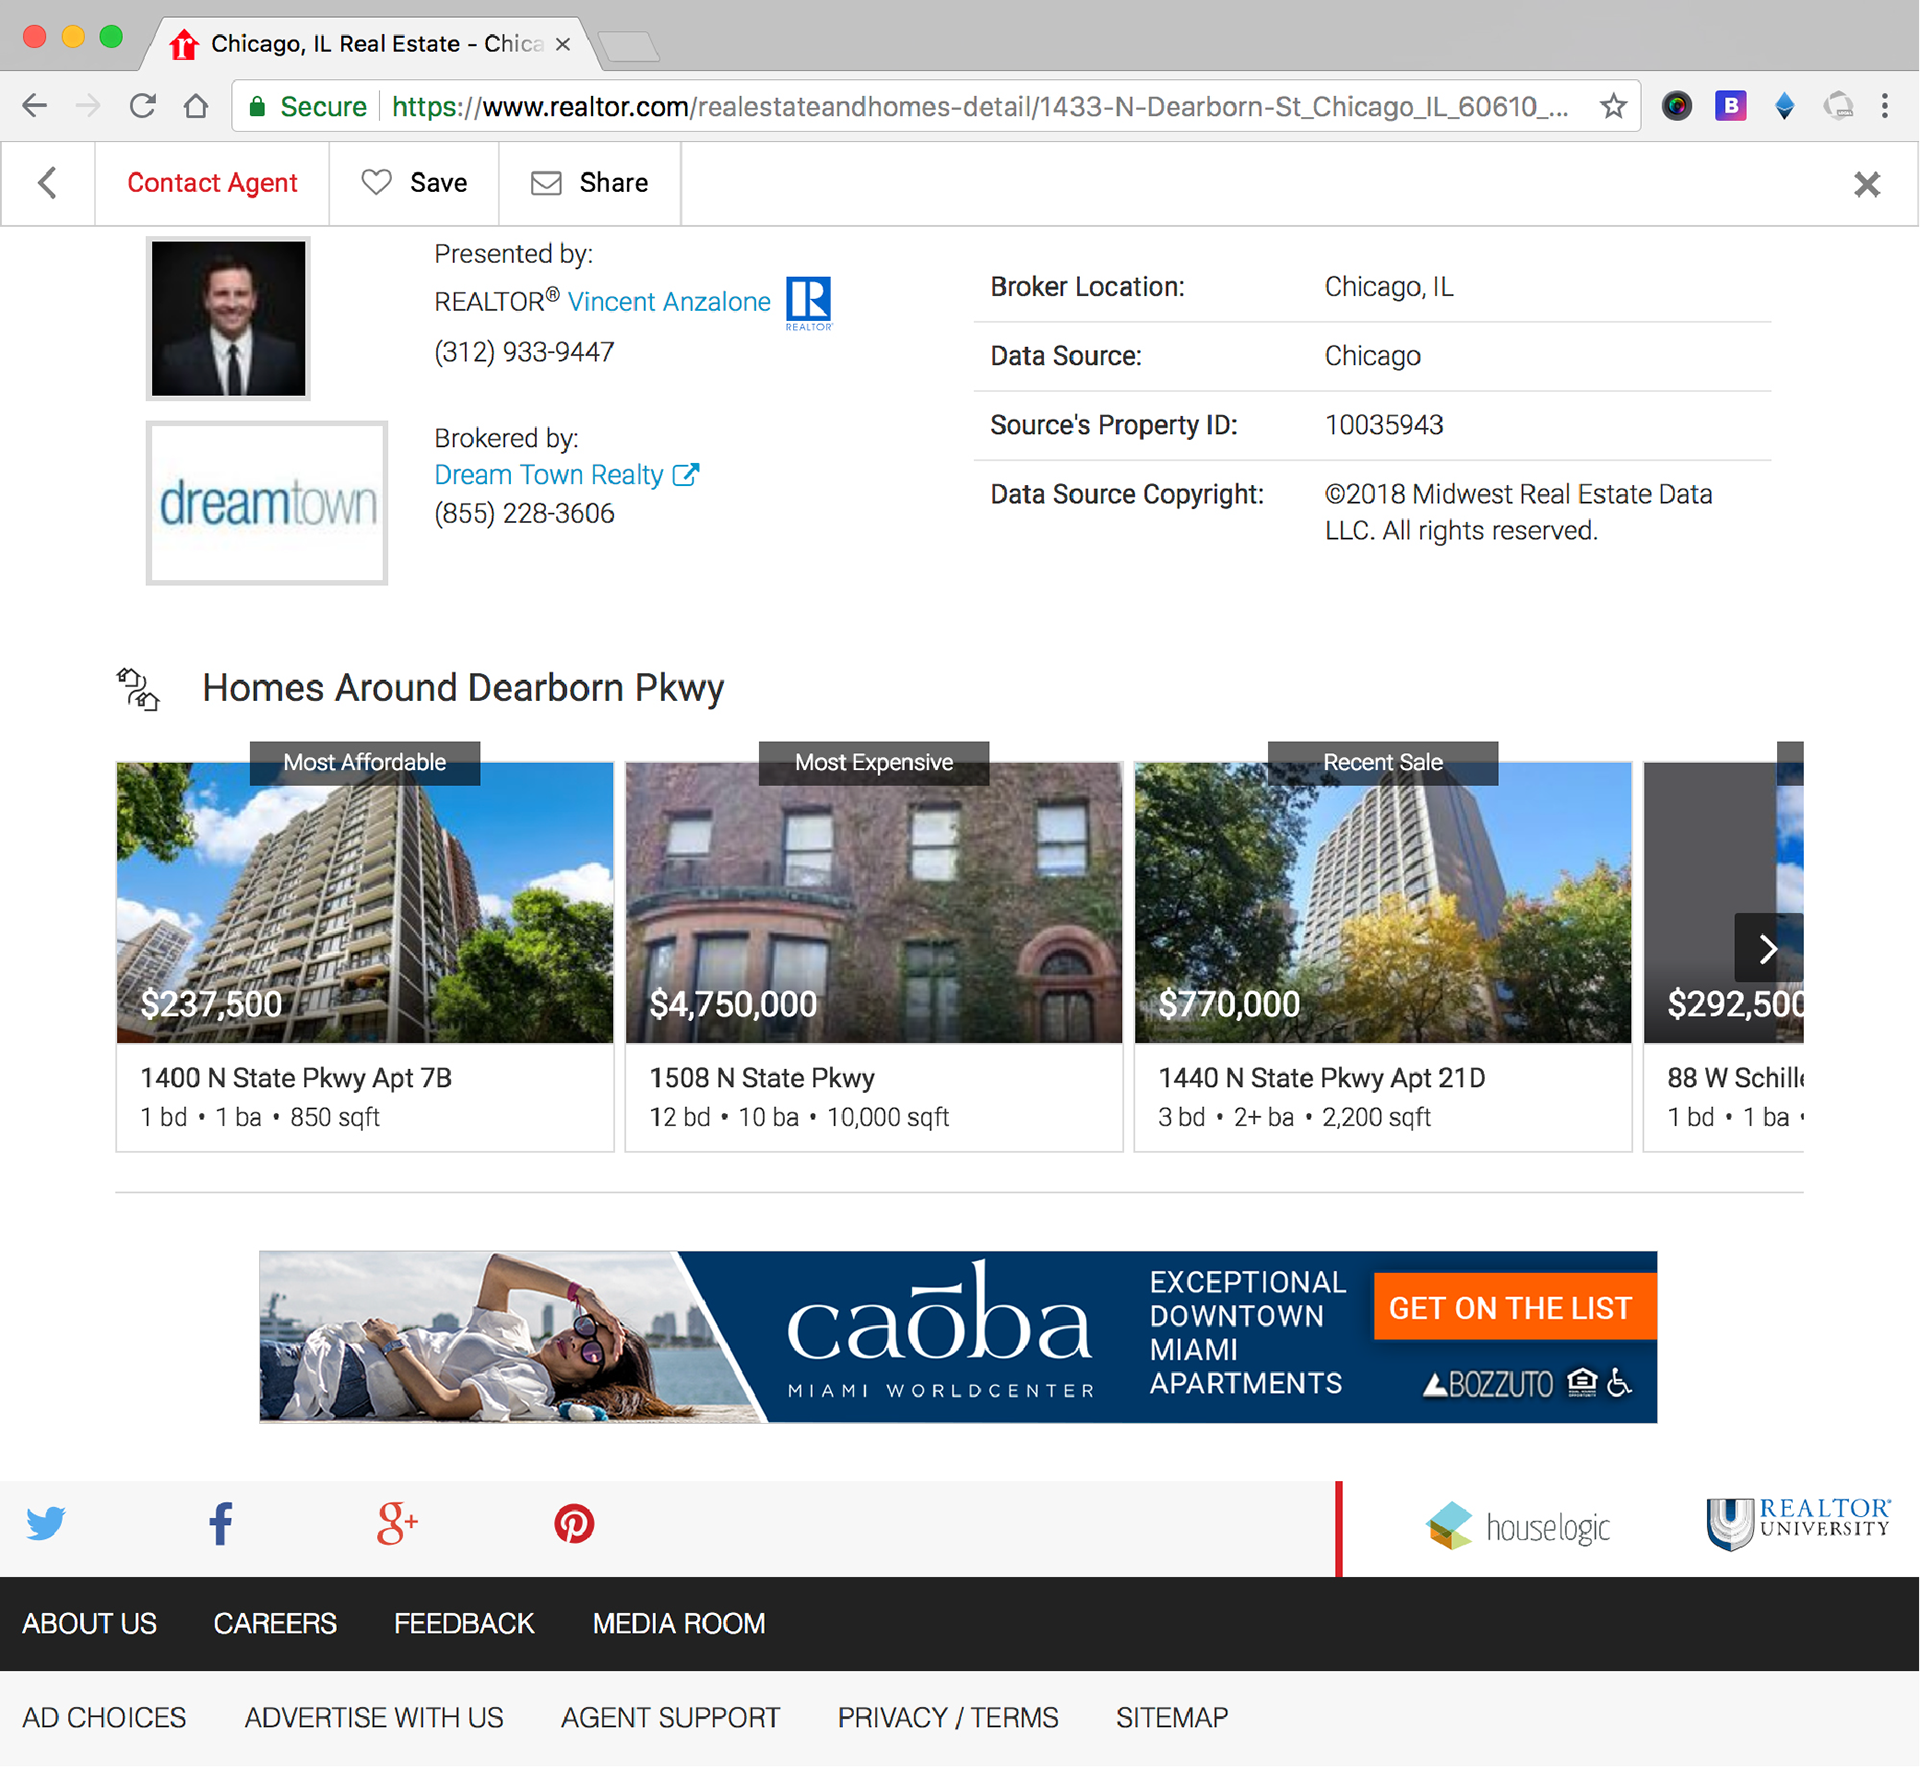The width and height of the screenshot is (1920, 1767).
Task: Open Chrome three-dot menu
Action: coord(1885,106)
